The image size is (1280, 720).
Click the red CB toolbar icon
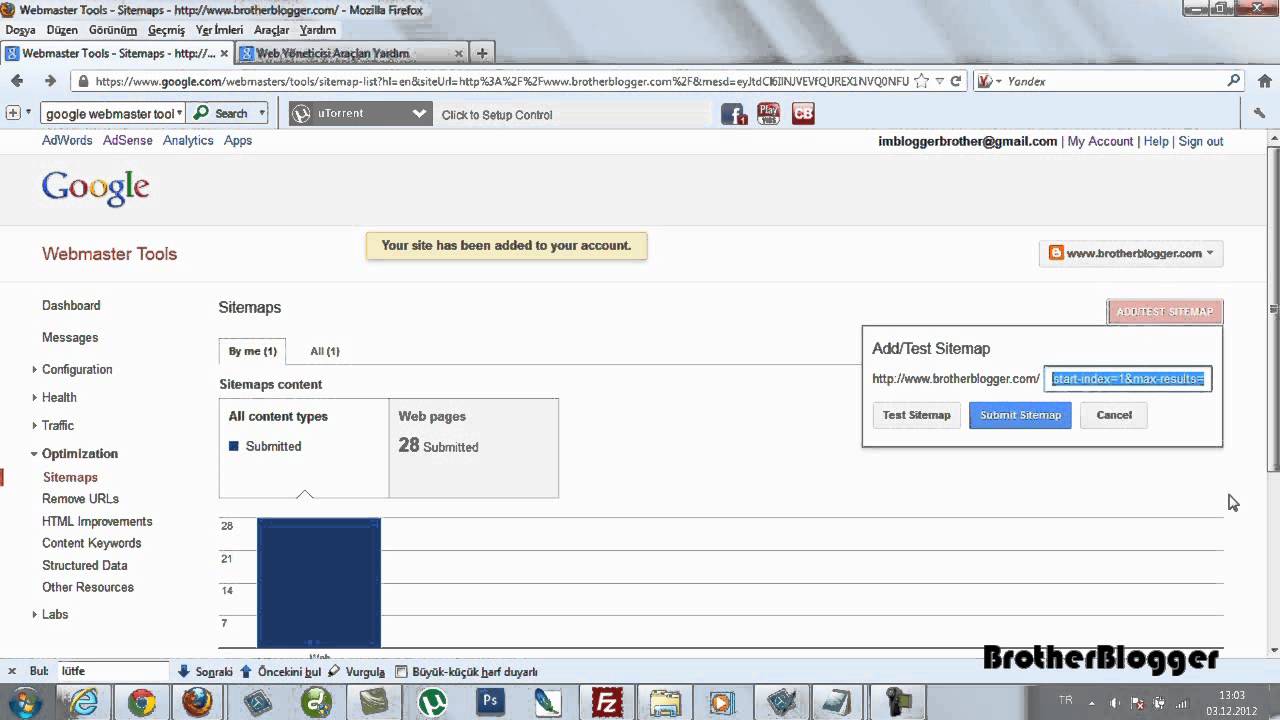(x=803, y=114)
